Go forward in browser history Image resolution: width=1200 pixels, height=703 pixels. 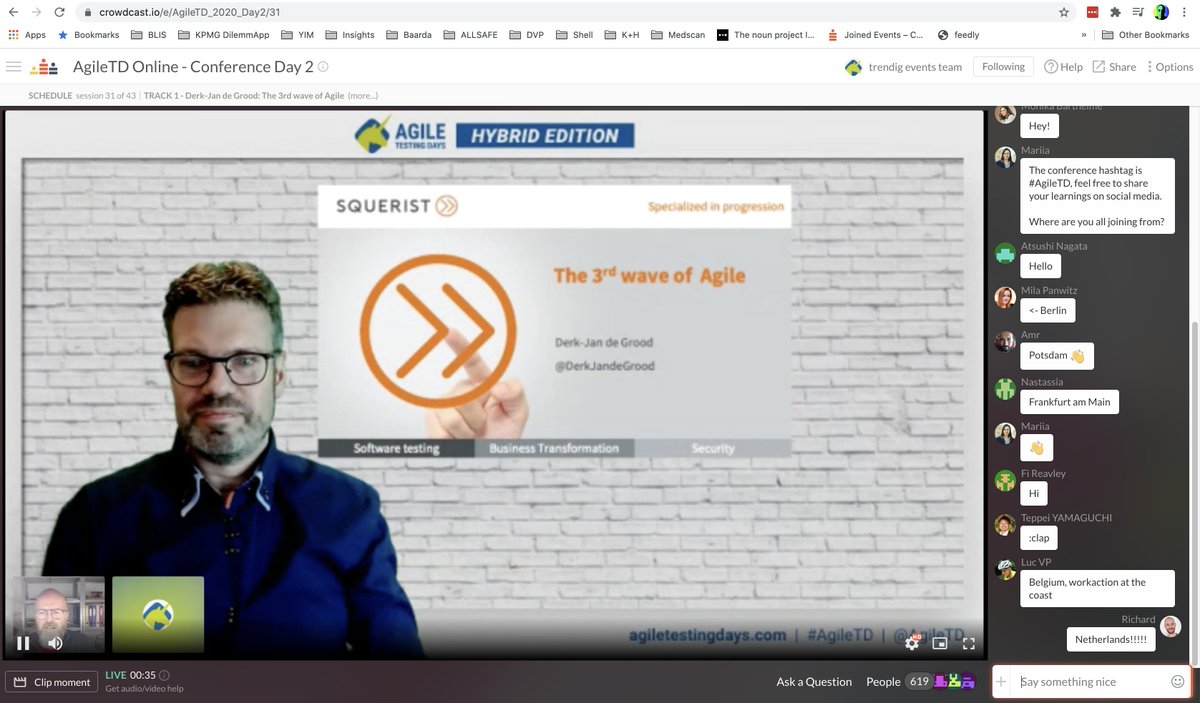37,12
